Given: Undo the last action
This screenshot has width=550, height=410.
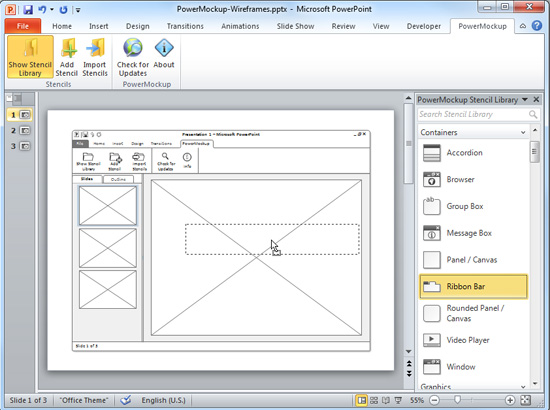Looking at the screenshot, I should pos(42,9).
